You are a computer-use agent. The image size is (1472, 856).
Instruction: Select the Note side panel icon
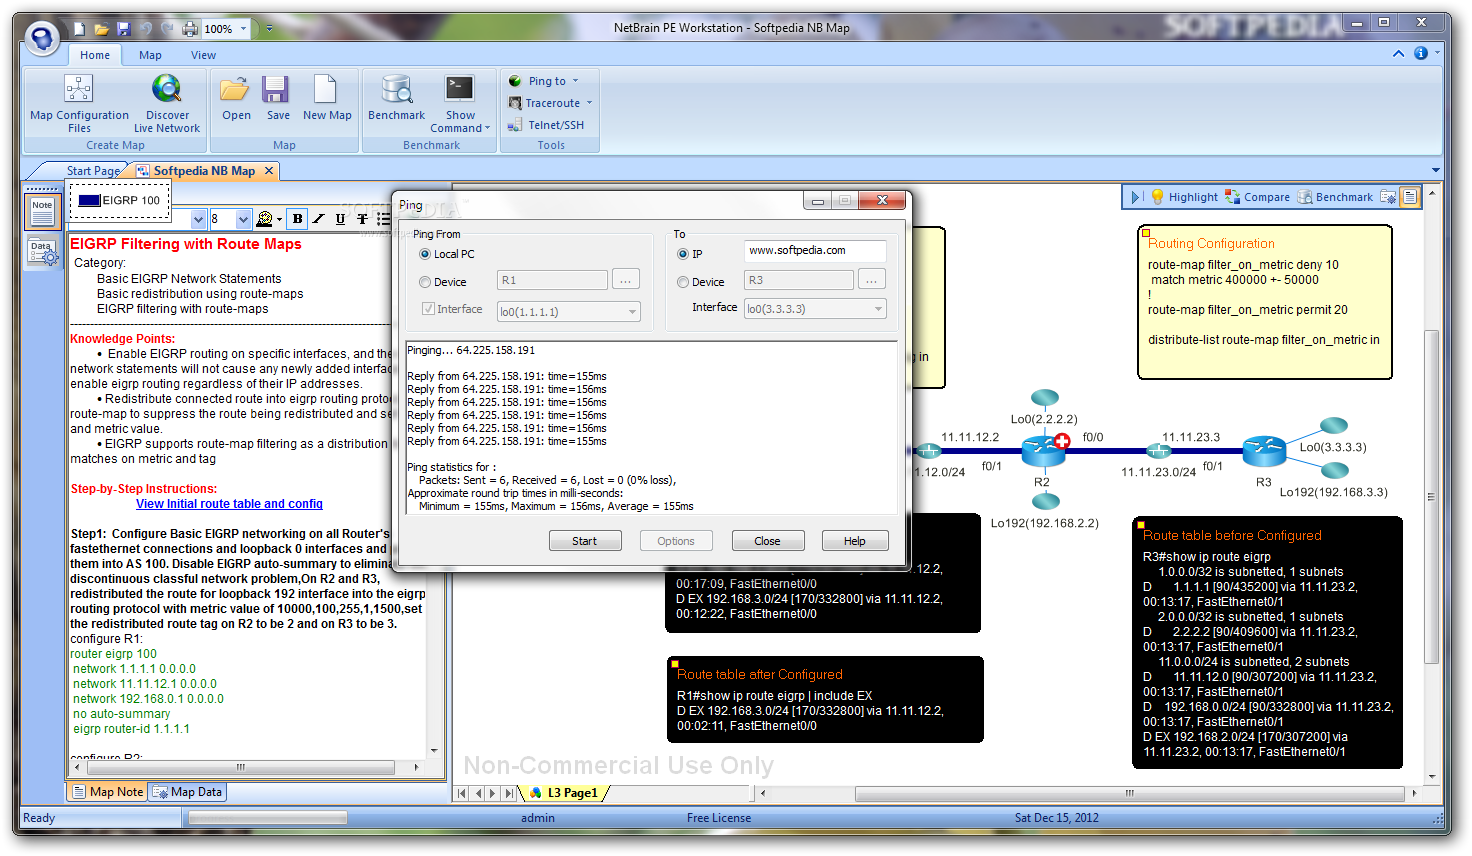point(42,210)
